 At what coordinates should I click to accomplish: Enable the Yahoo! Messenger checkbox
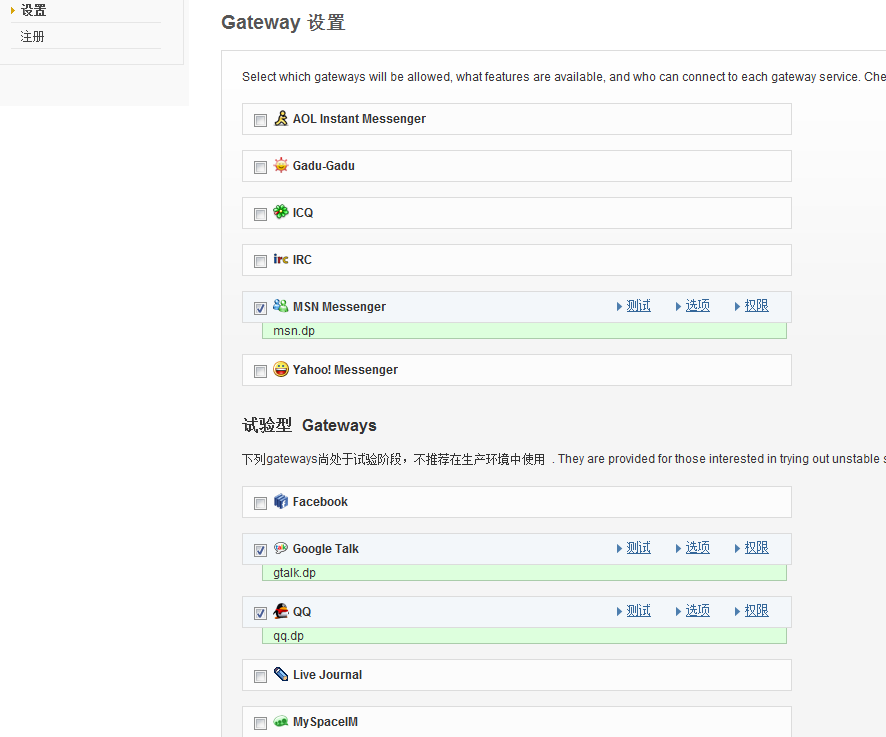coord(260,371)
